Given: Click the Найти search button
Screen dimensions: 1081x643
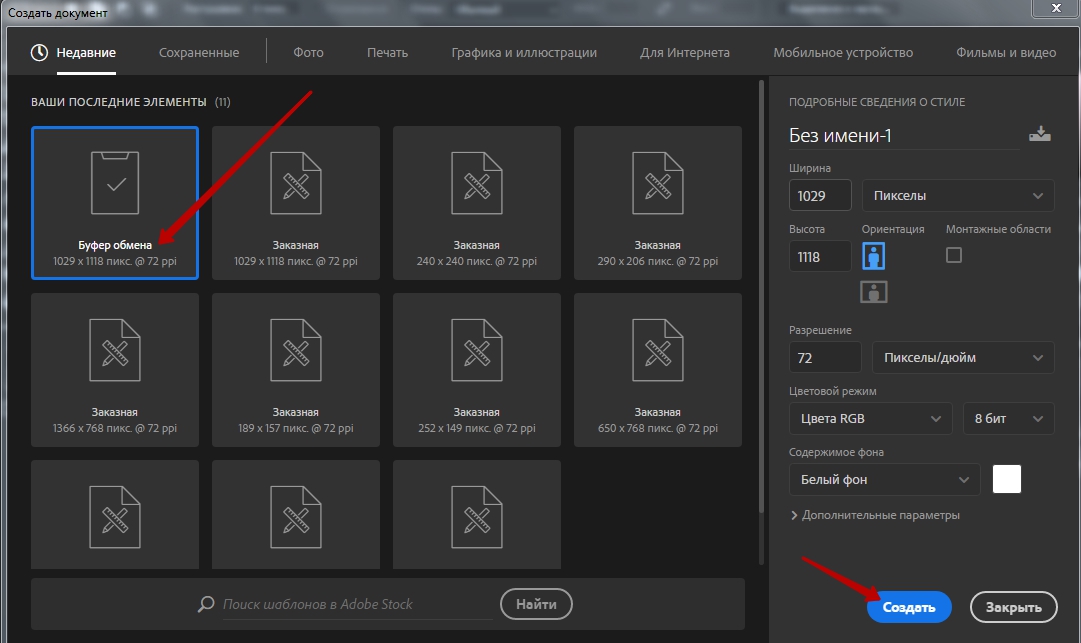Looking at the screenshot, I should 536,604.
